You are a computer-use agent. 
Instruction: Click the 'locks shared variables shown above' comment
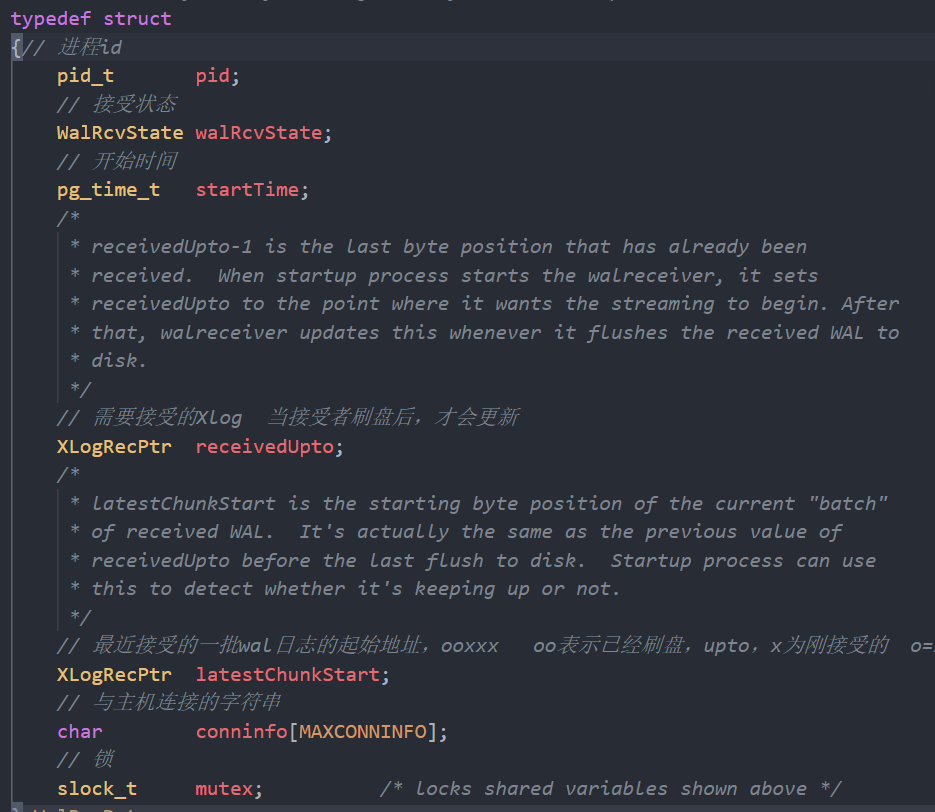611,789
